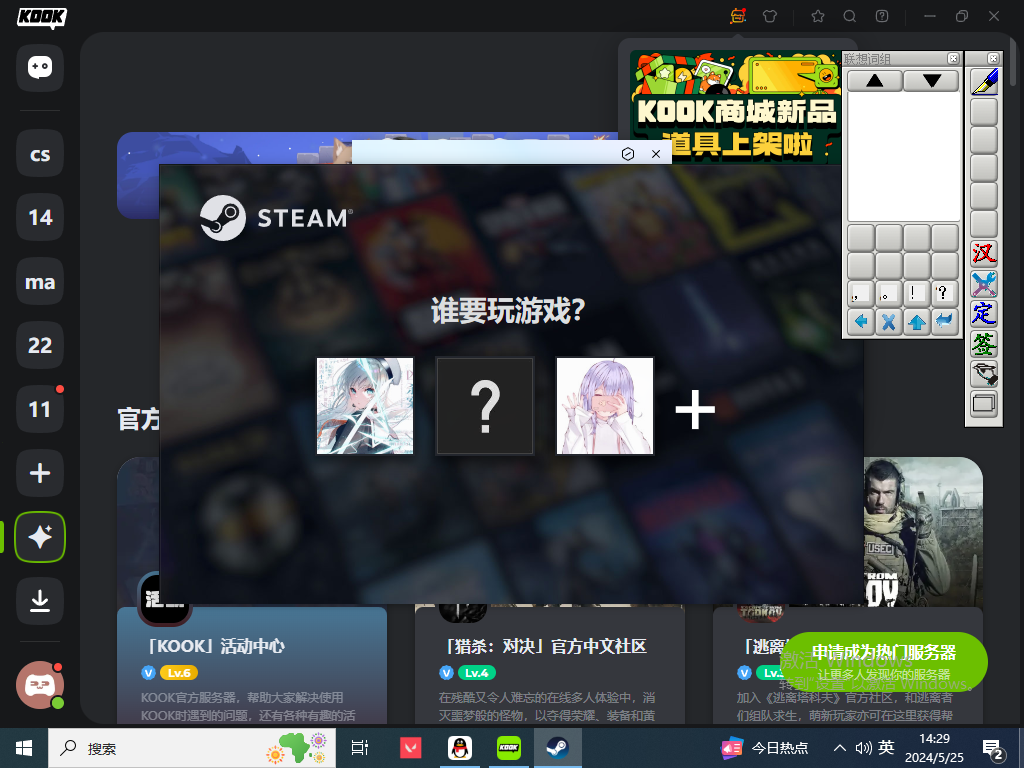1024x768 pixels.
Task: Open 今日热点 news widget on taskbar
Action: (765, 748)
